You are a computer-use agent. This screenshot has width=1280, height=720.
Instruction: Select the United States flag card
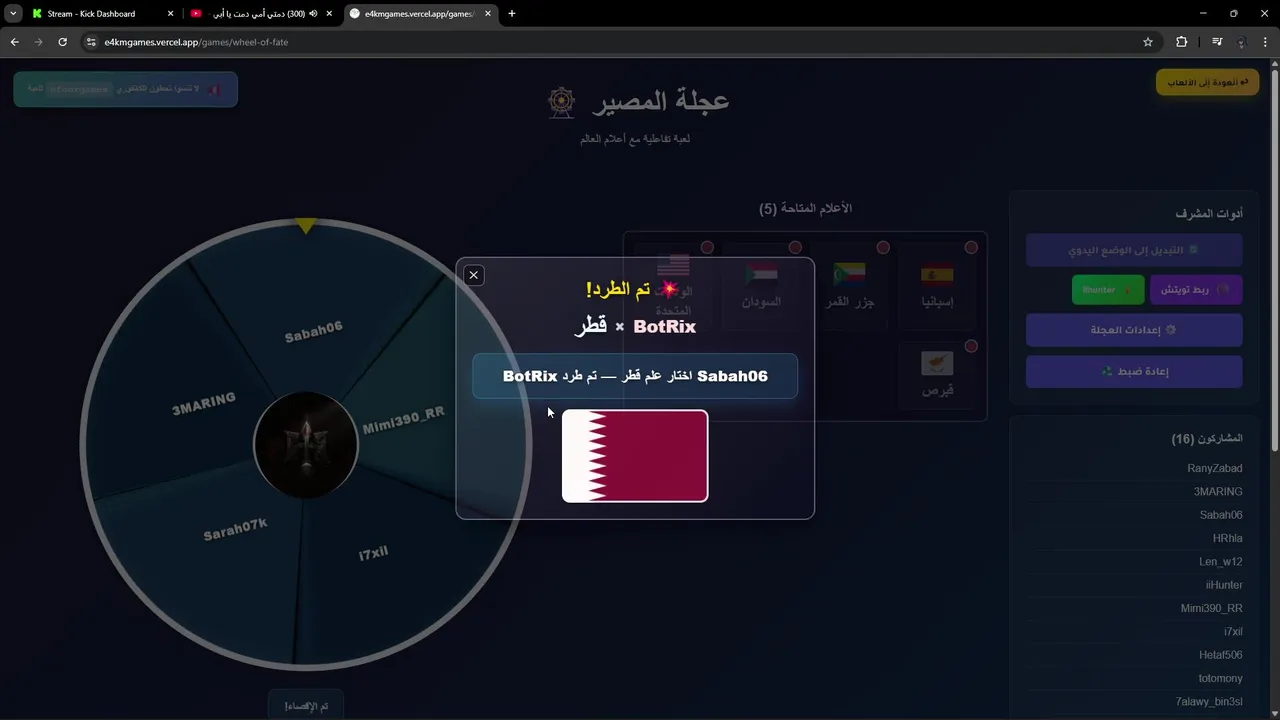coord(673,285)
